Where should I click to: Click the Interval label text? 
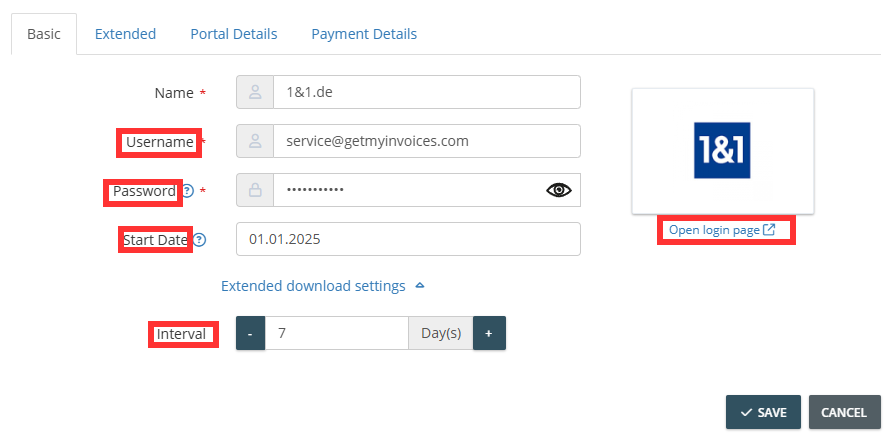(x=182, y=334)
